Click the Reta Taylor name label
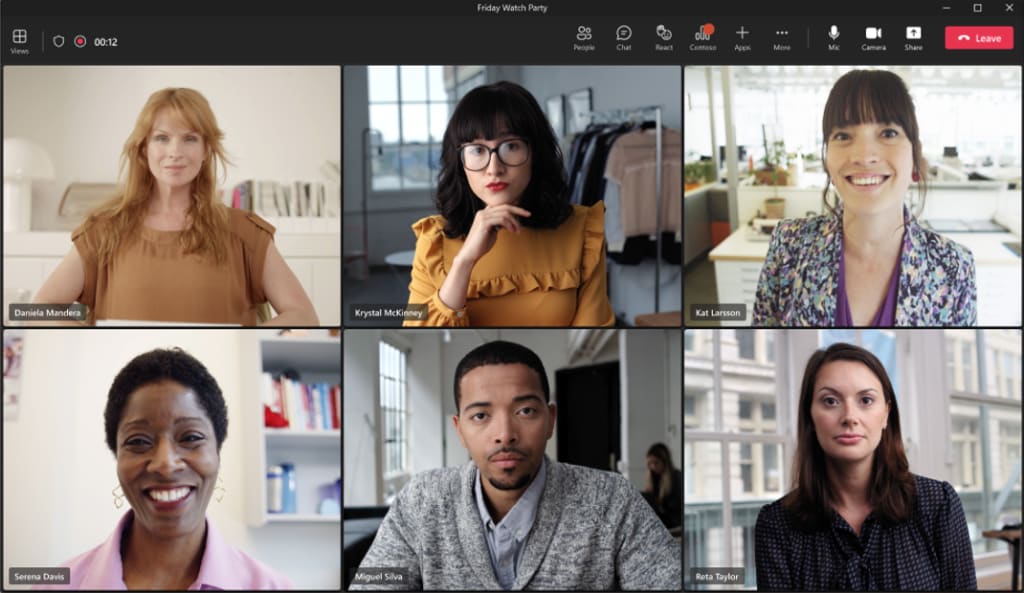 pos(717,577)
